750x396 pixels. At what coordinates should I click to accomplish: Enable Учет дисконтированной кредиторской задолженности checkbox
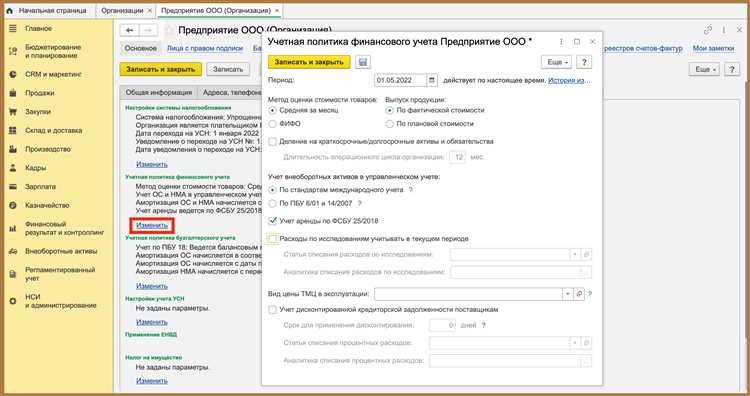click(272, 309)
